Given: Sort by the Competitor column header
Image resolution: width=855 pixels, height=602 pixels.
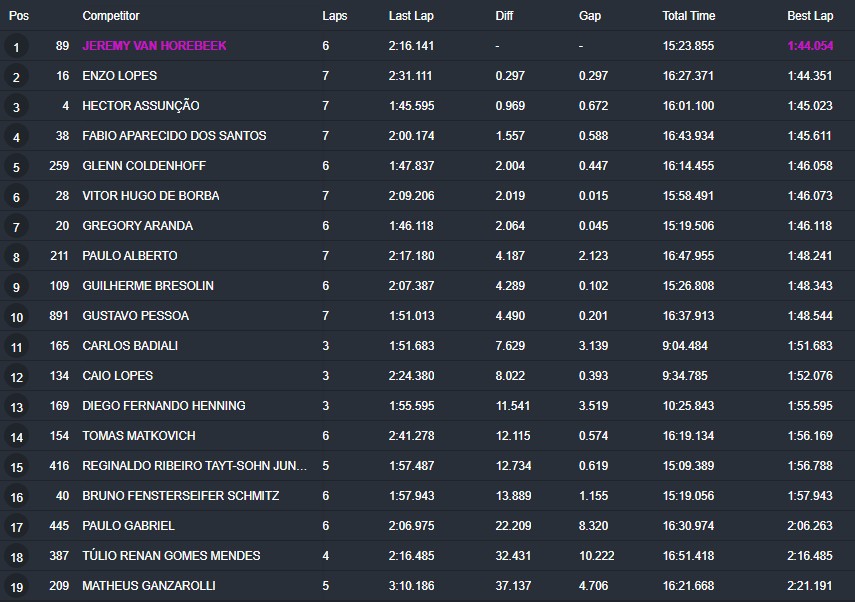Looking at the screenshot, I should tap(111, 16).
